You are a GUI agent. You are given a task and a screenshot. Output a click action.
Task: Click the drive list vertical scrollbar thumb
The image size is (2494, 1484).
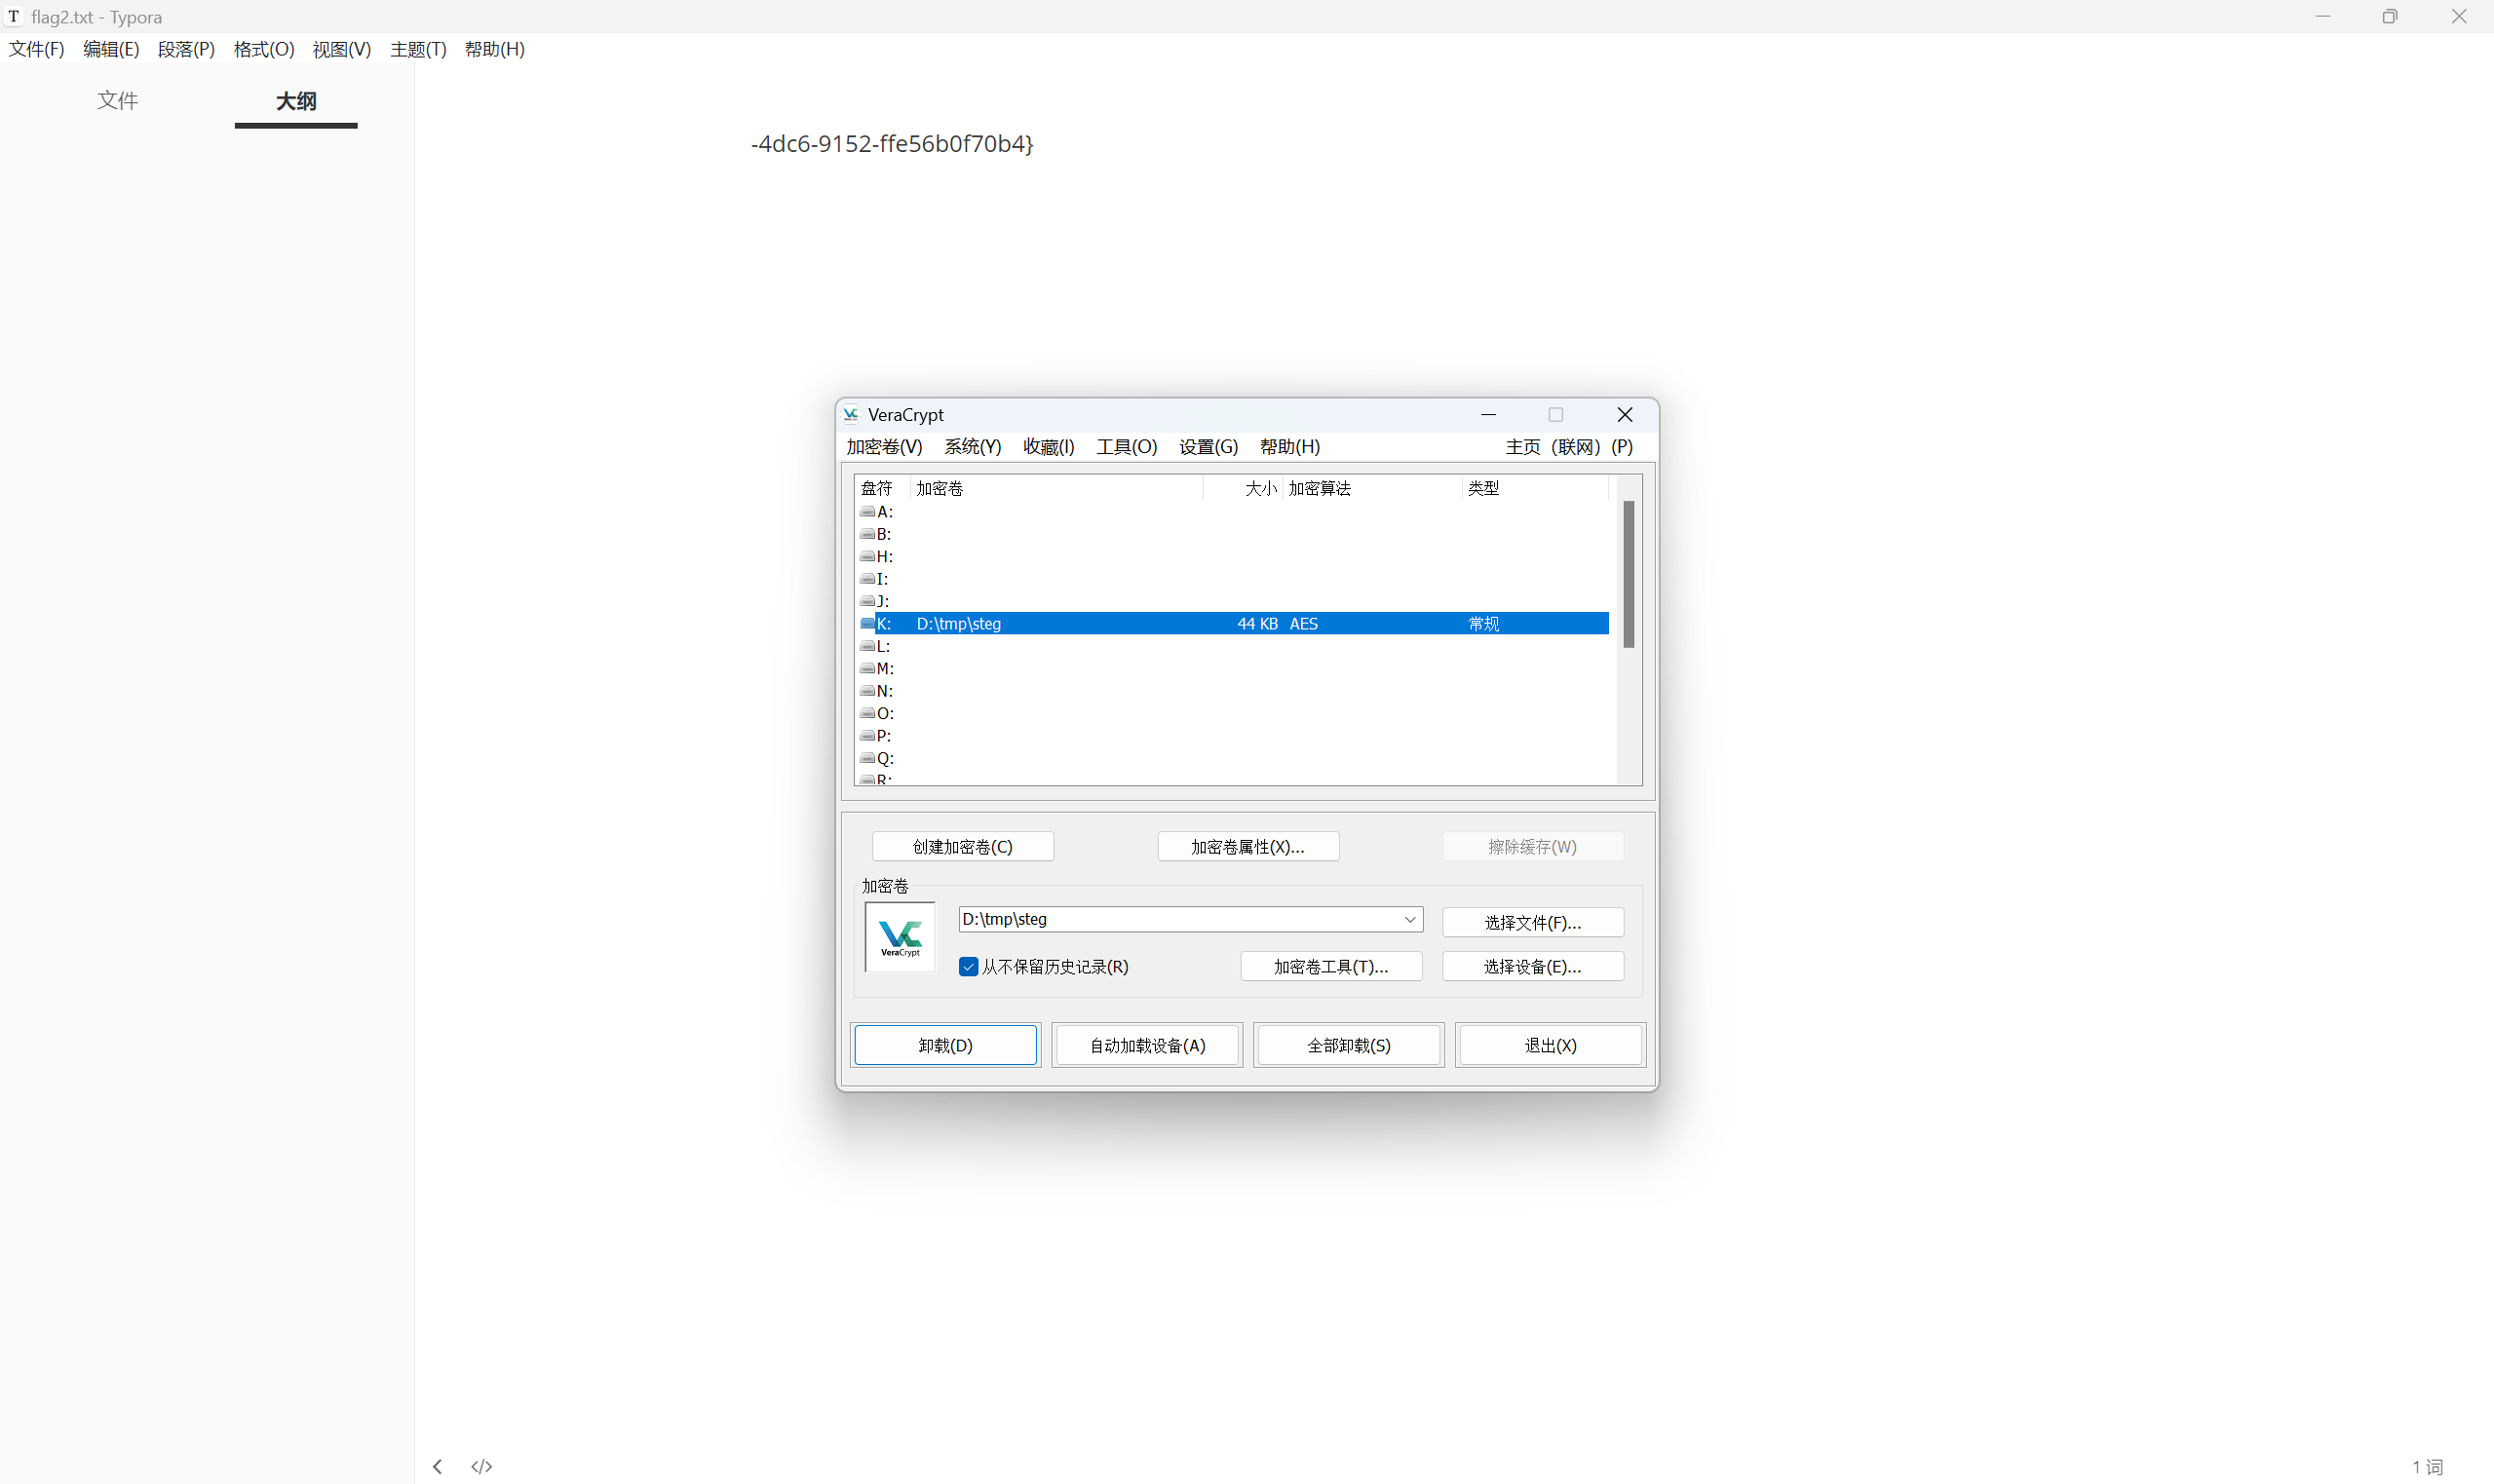[x=1629, y=574]
